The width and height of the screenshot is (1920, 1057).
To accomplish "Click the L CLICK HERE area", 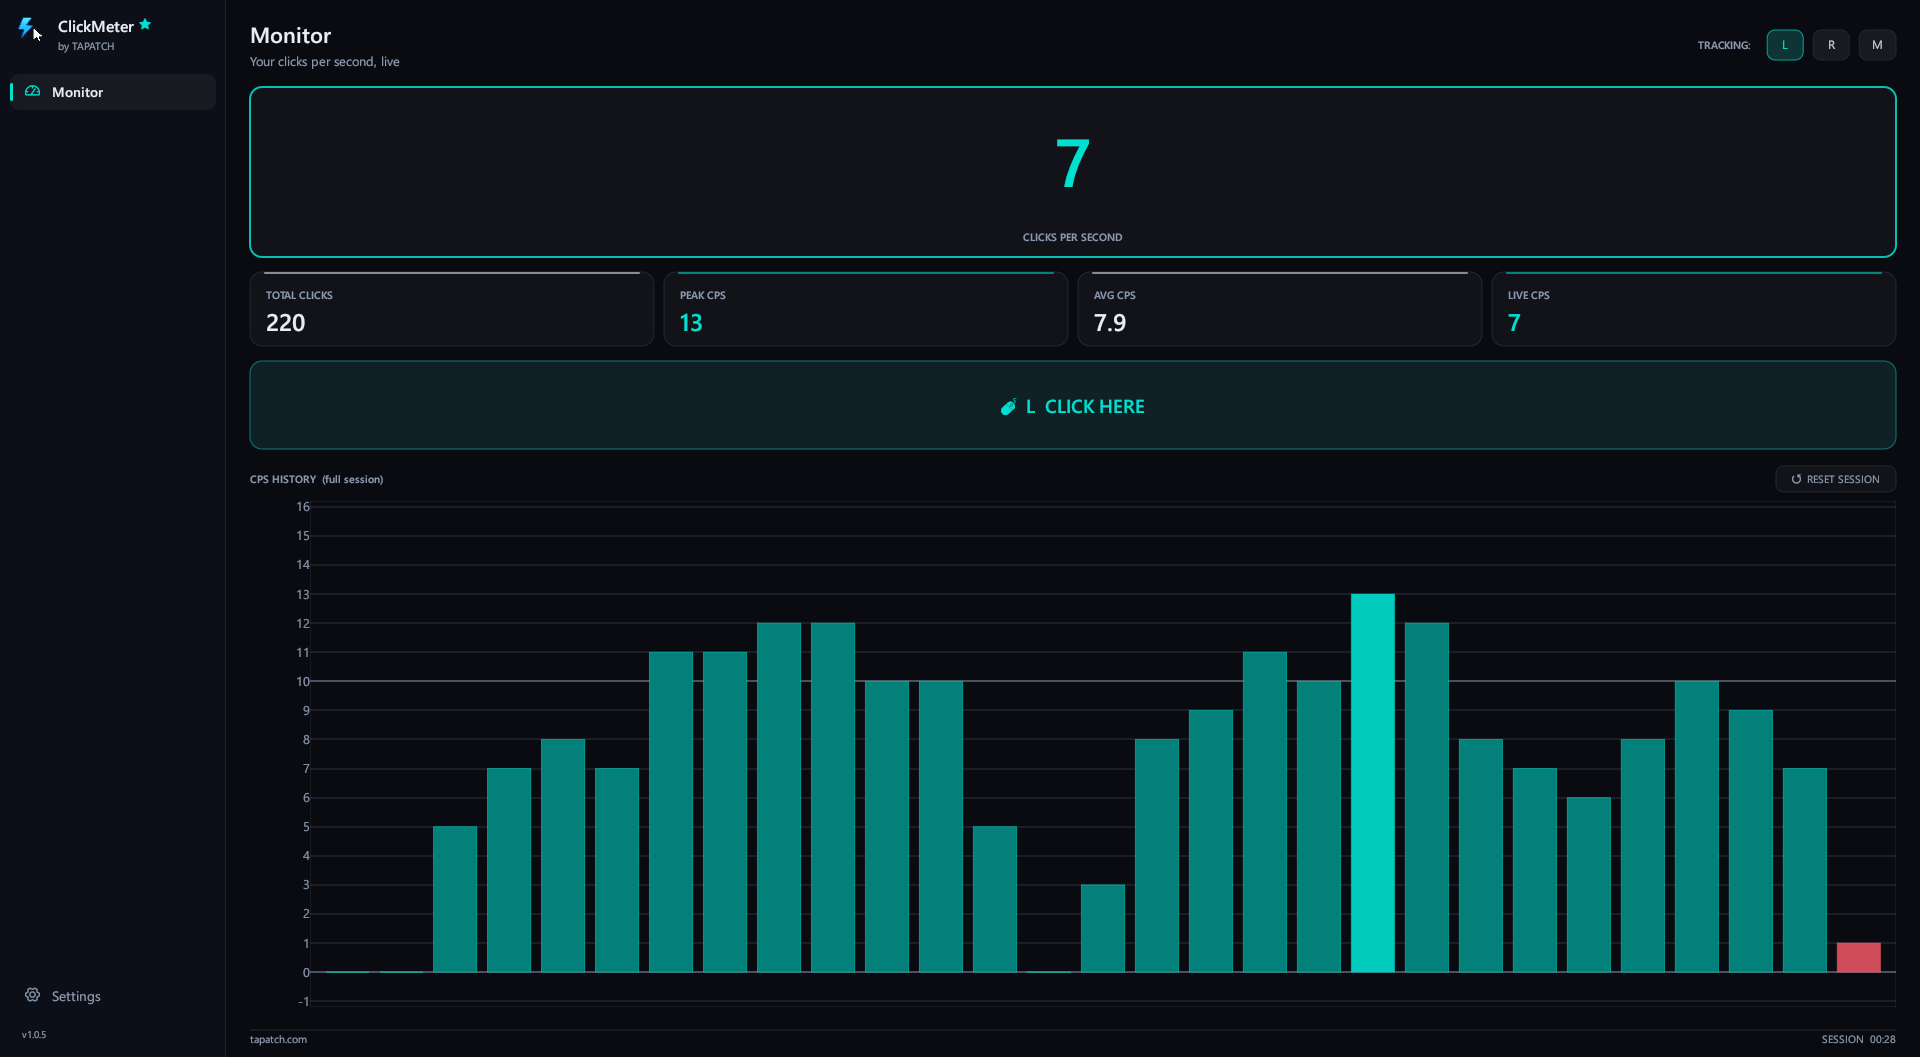I will tap(1072, 405).
